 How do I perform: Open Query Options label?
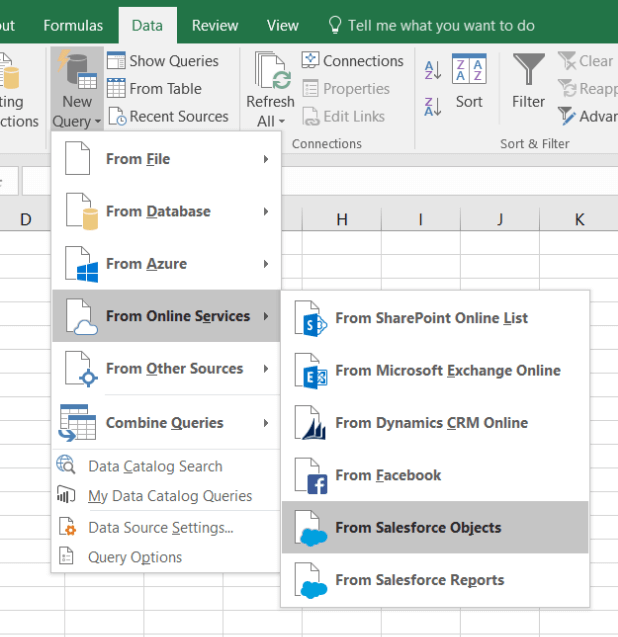click(135, 557)
